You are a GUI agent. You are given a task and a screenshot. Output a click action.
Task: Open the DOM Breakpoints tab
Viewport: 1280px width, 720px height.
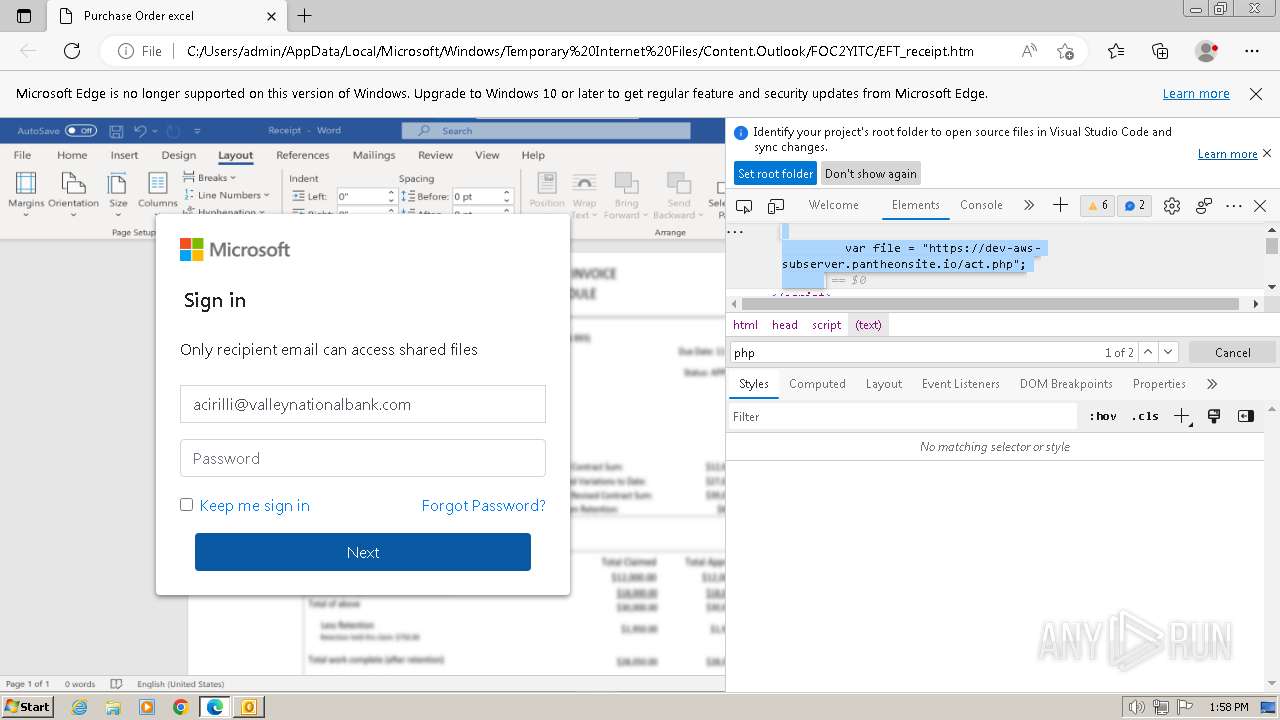click(x=1066, y=384)
